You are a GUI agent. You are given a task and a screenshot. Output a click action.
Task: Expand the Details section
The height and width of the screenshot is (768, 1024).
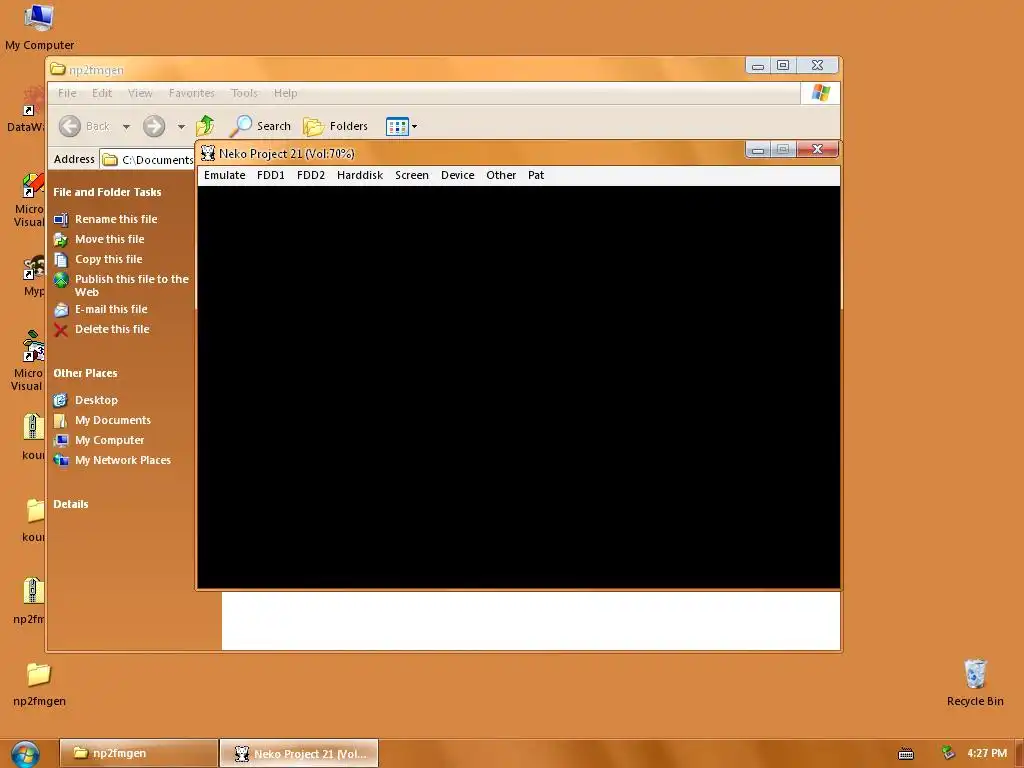point(71,504)
